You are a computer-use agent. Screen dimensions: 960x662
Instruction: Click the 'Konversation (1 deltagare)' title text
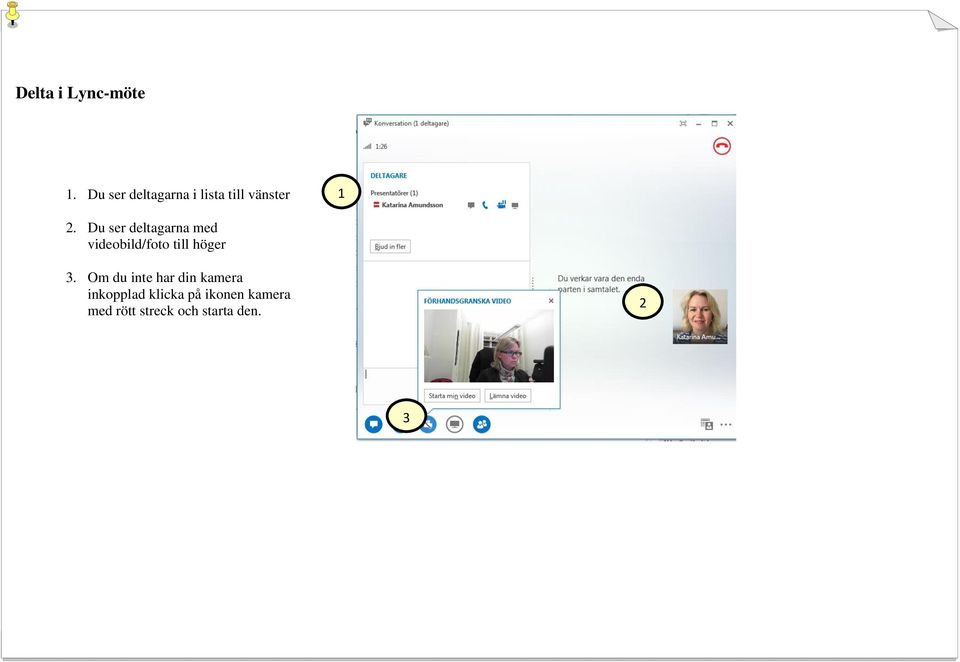(411, 123)
